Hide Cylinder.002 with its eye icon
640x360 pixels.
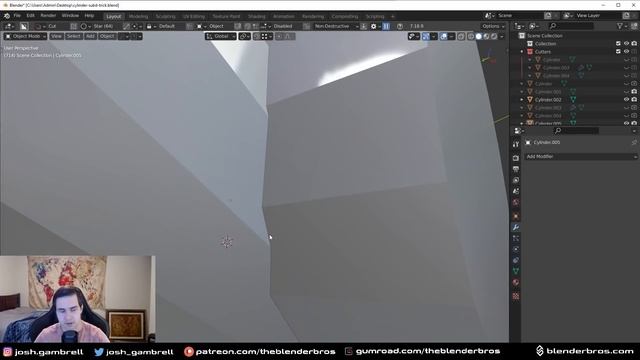pos(626,99)
